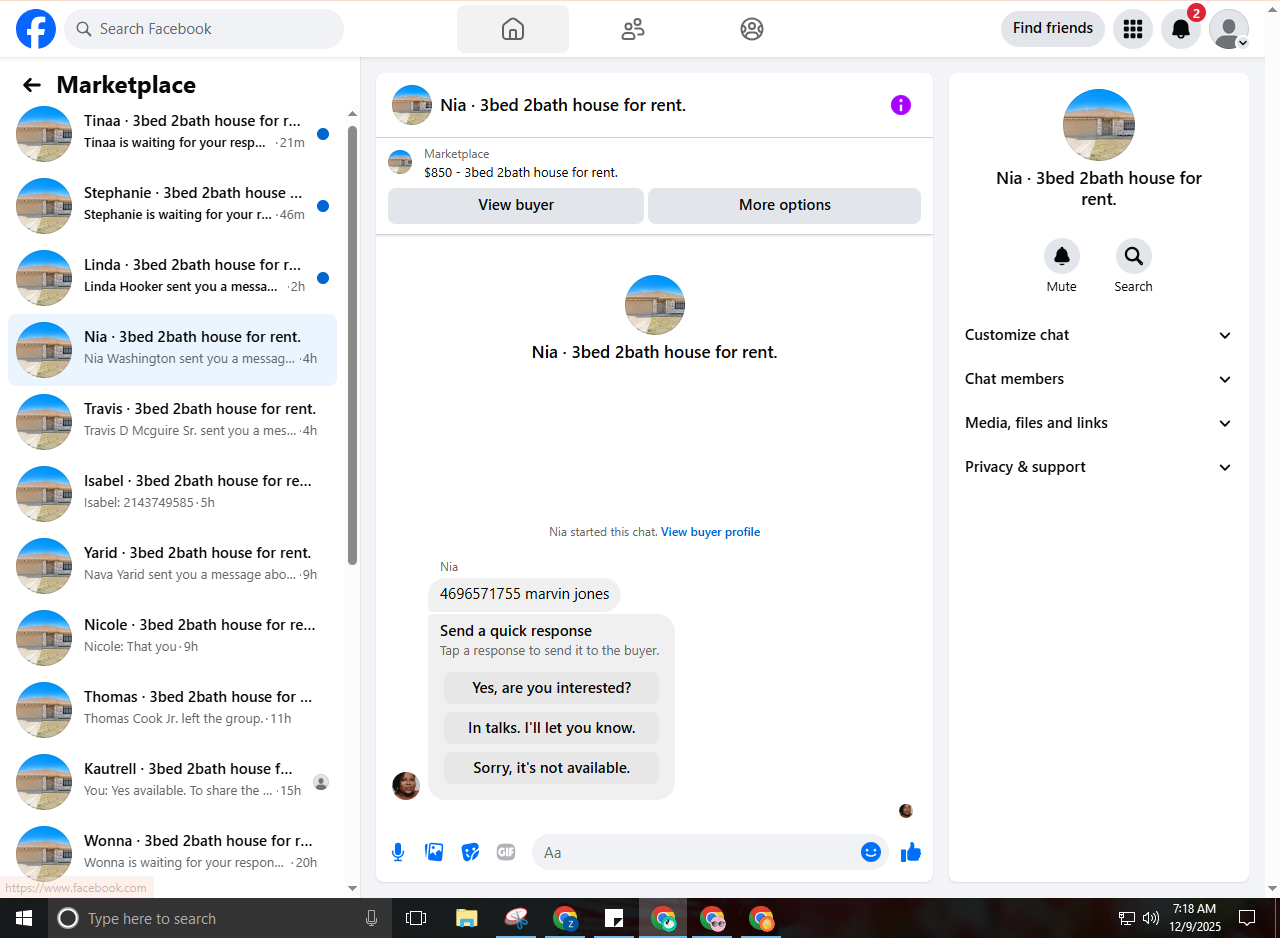Open emoji picker smiley icon
This screenshot has height=938, width=1280.
[x=871, y=852]
